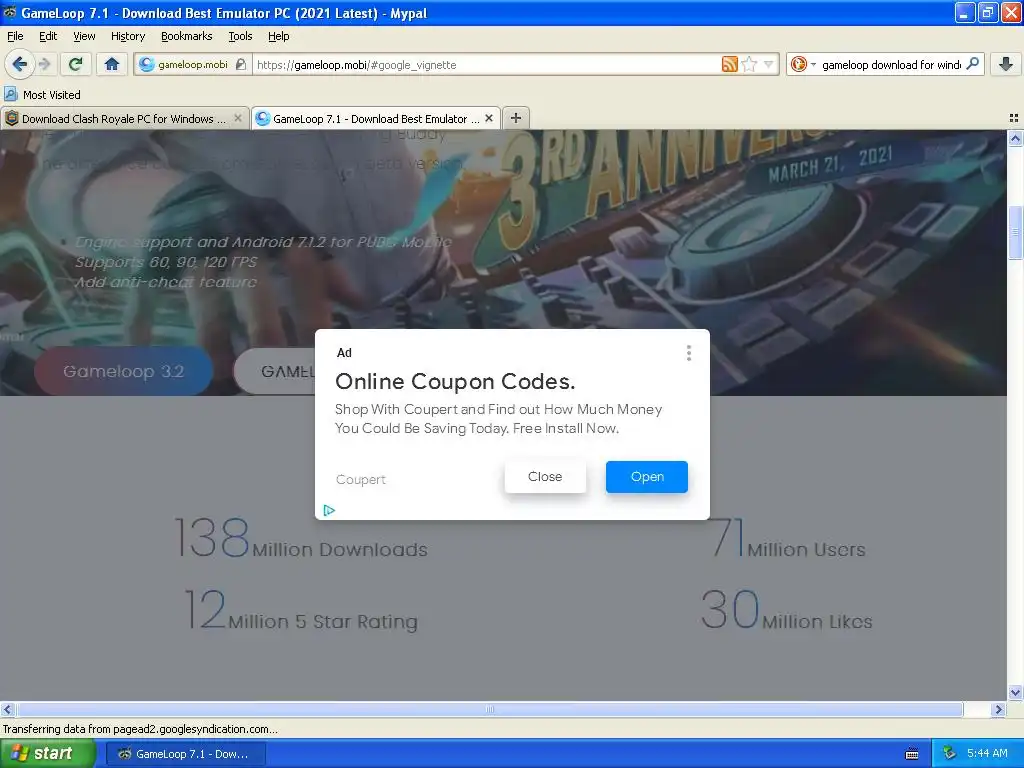Screen dimensions: 1024x768
Task: Click the Online Coupon Codes headline
Action: click(x=455, y=381)
